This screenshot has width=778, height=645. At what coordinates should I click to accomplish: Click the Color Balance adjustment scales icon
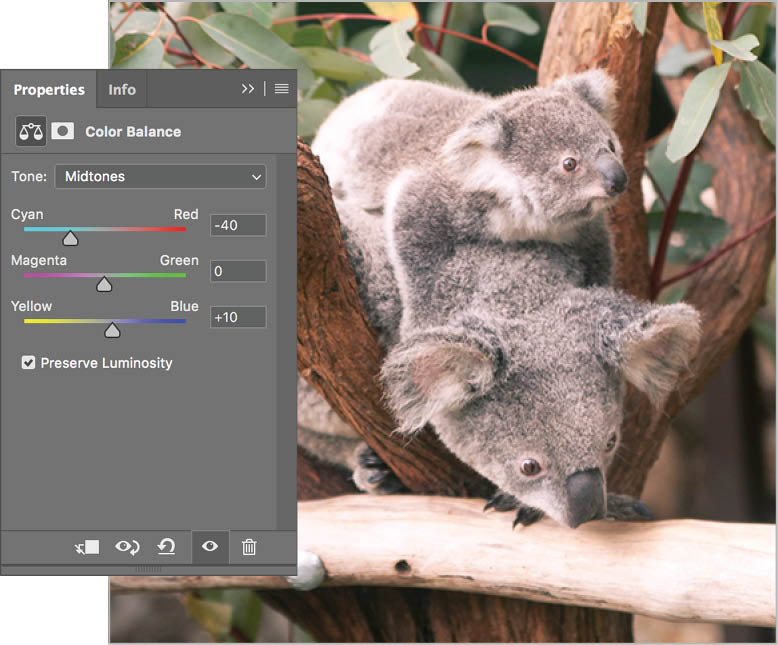(31, 131)
